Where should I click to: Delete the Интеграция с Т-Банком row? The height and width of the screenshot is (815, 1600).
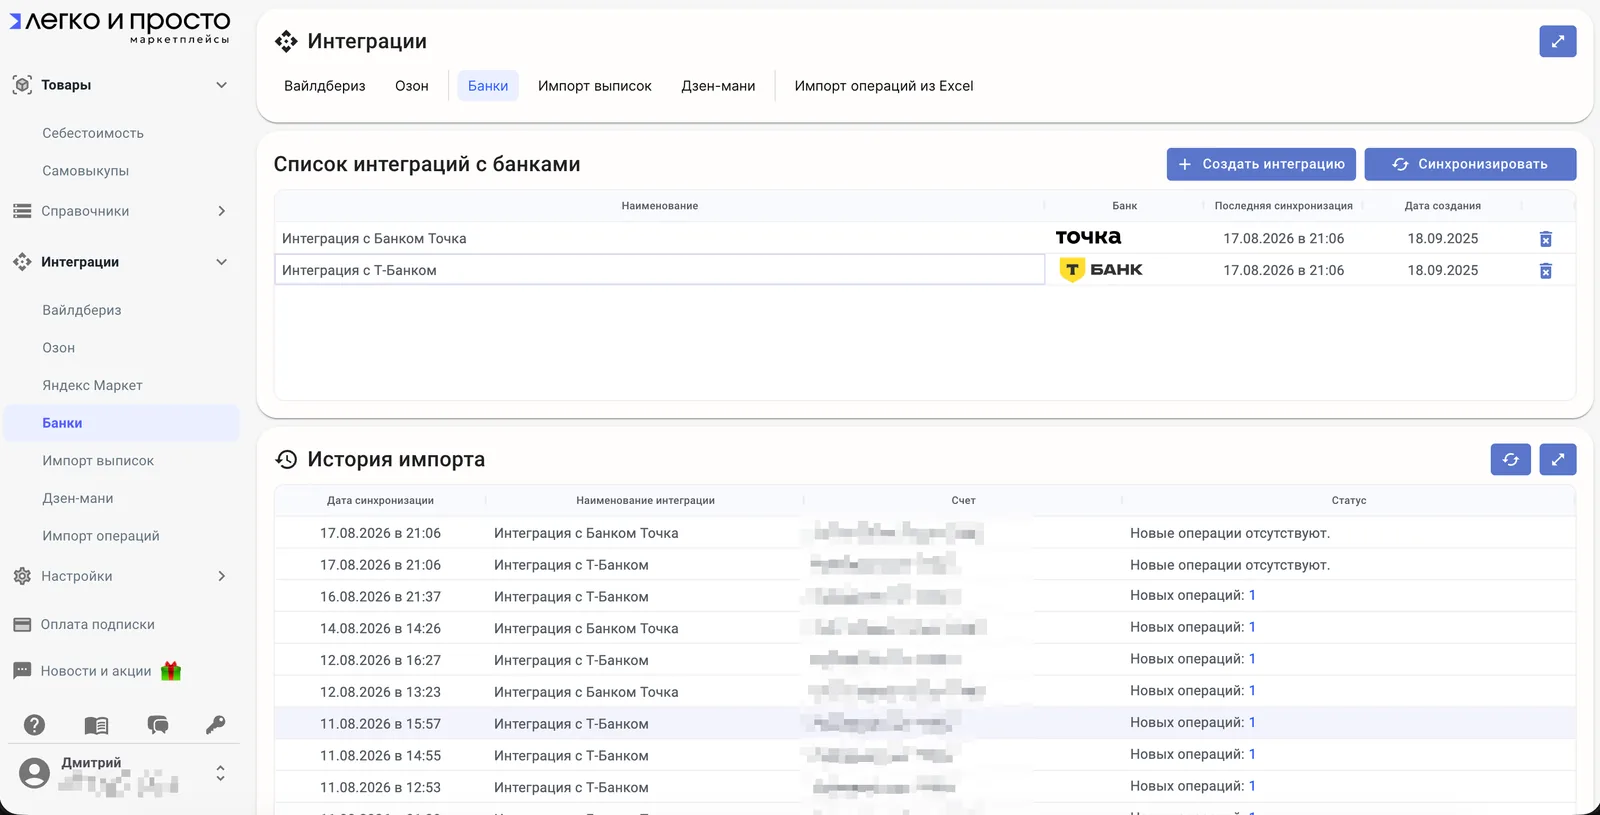point(1545,271)
